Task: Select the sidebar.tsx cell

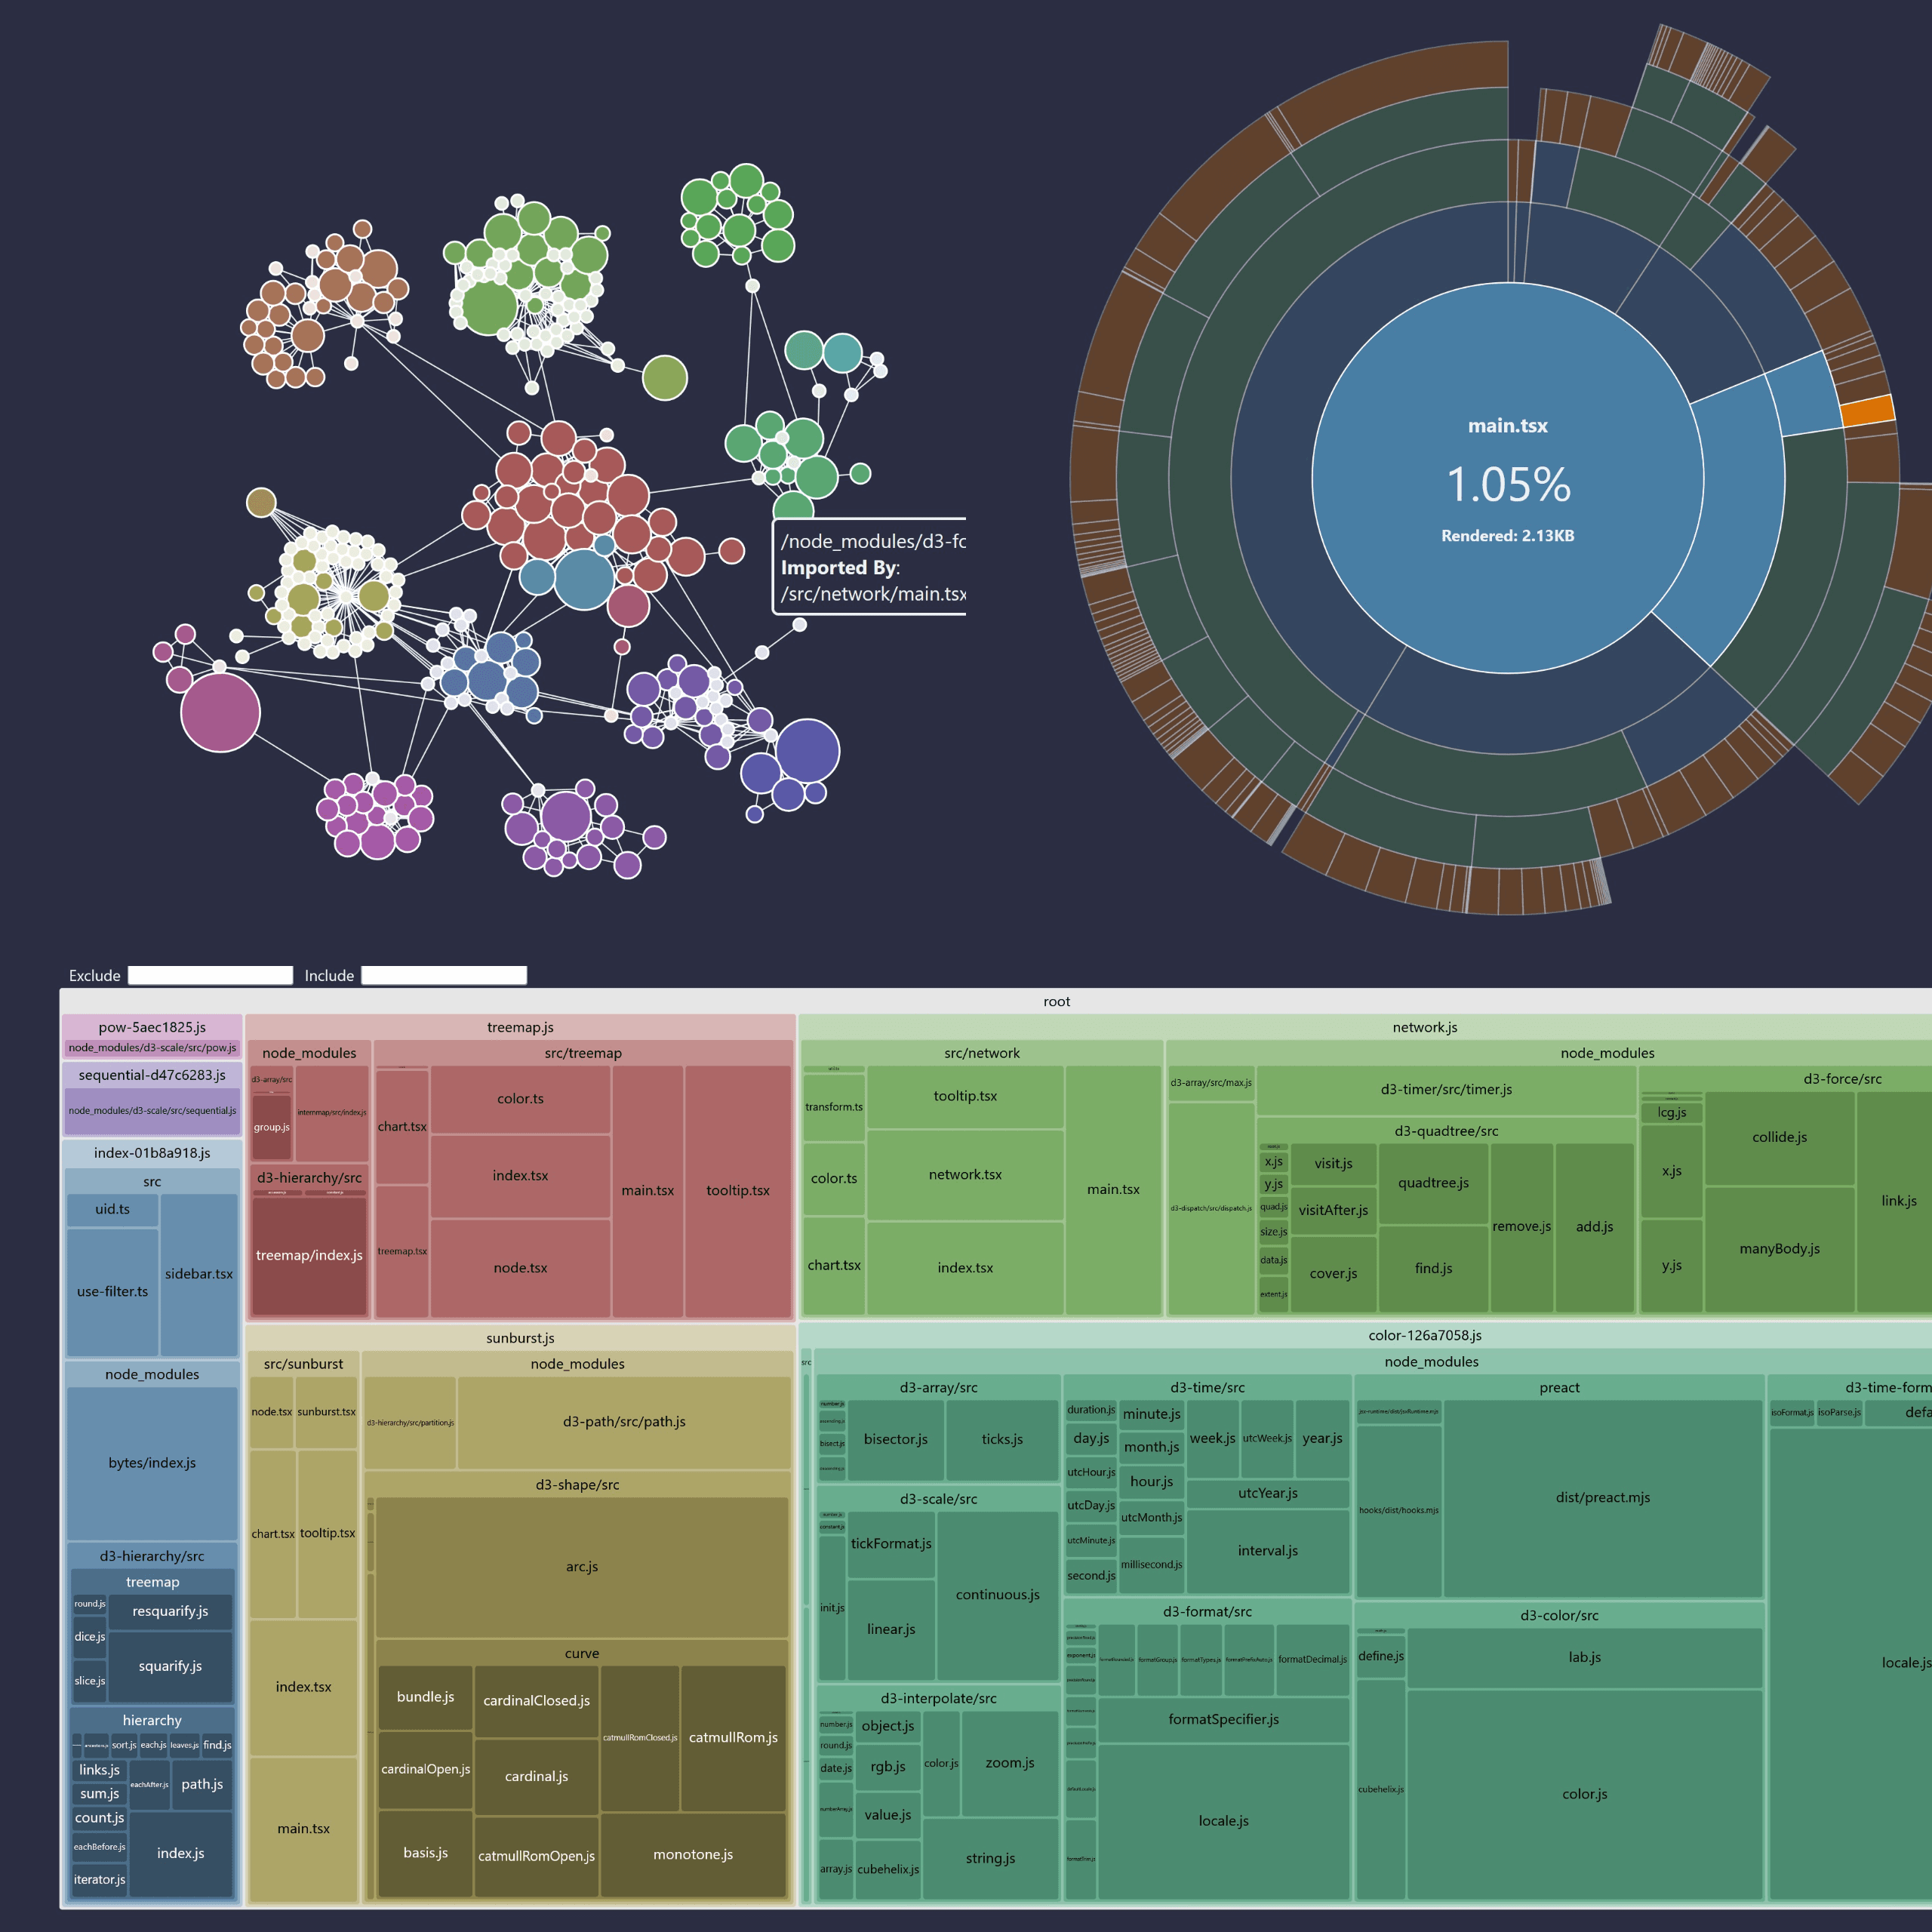Action: click(x=199, y=1274)
